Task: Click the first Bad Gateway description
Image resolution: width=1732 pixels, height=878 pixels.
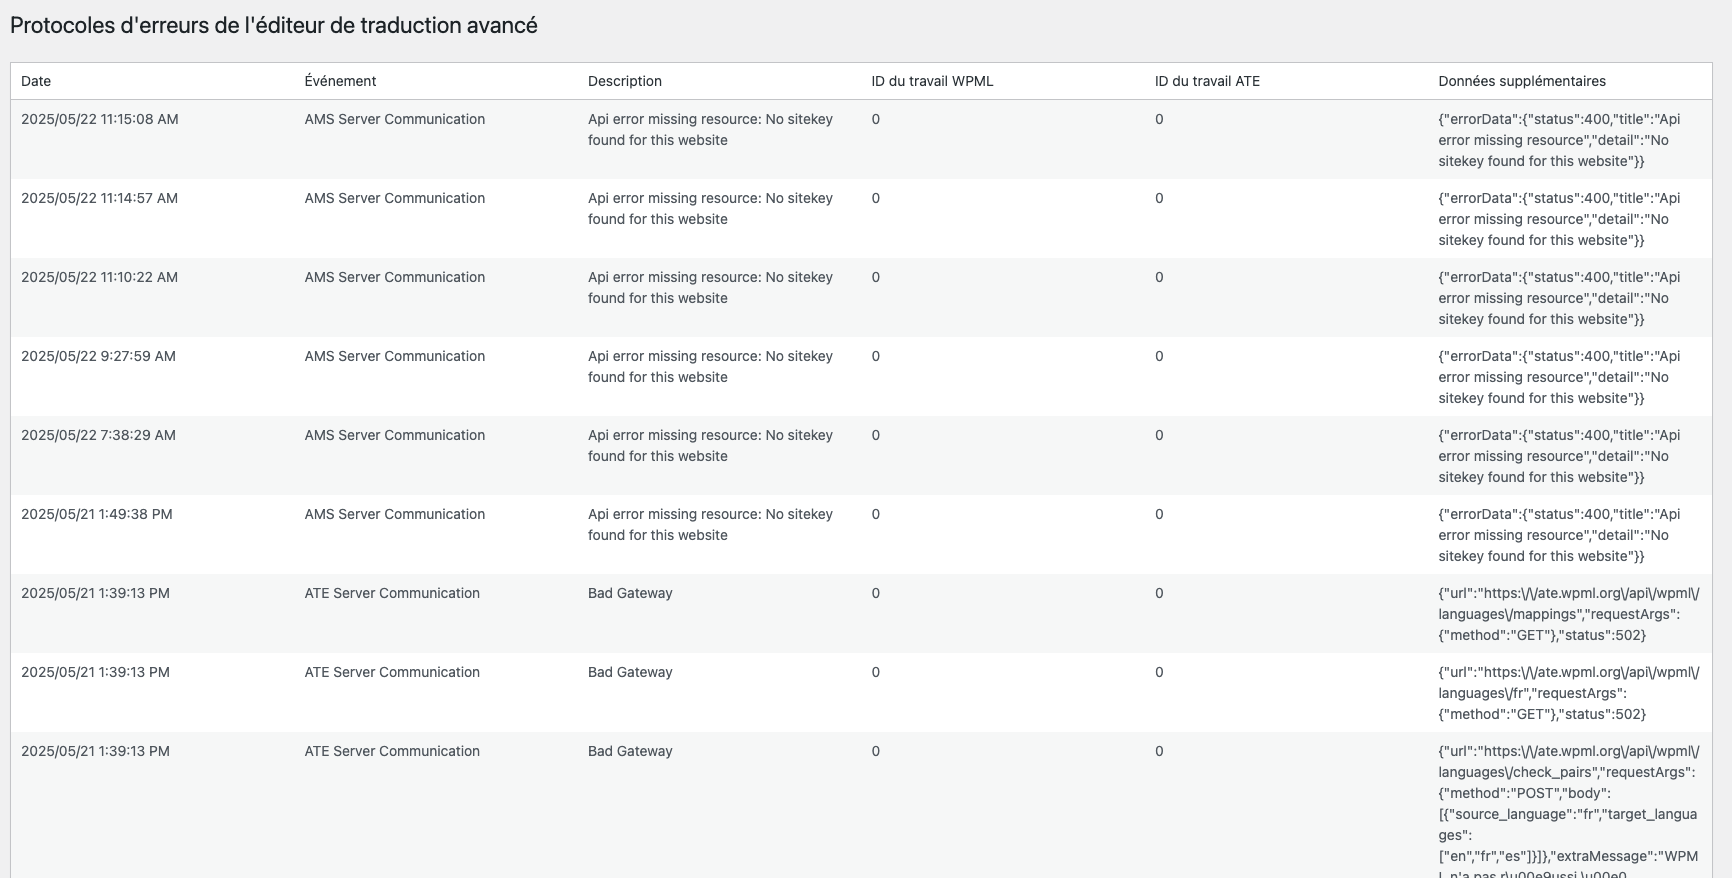Action: pyautogui.click(x=630, y=593)
